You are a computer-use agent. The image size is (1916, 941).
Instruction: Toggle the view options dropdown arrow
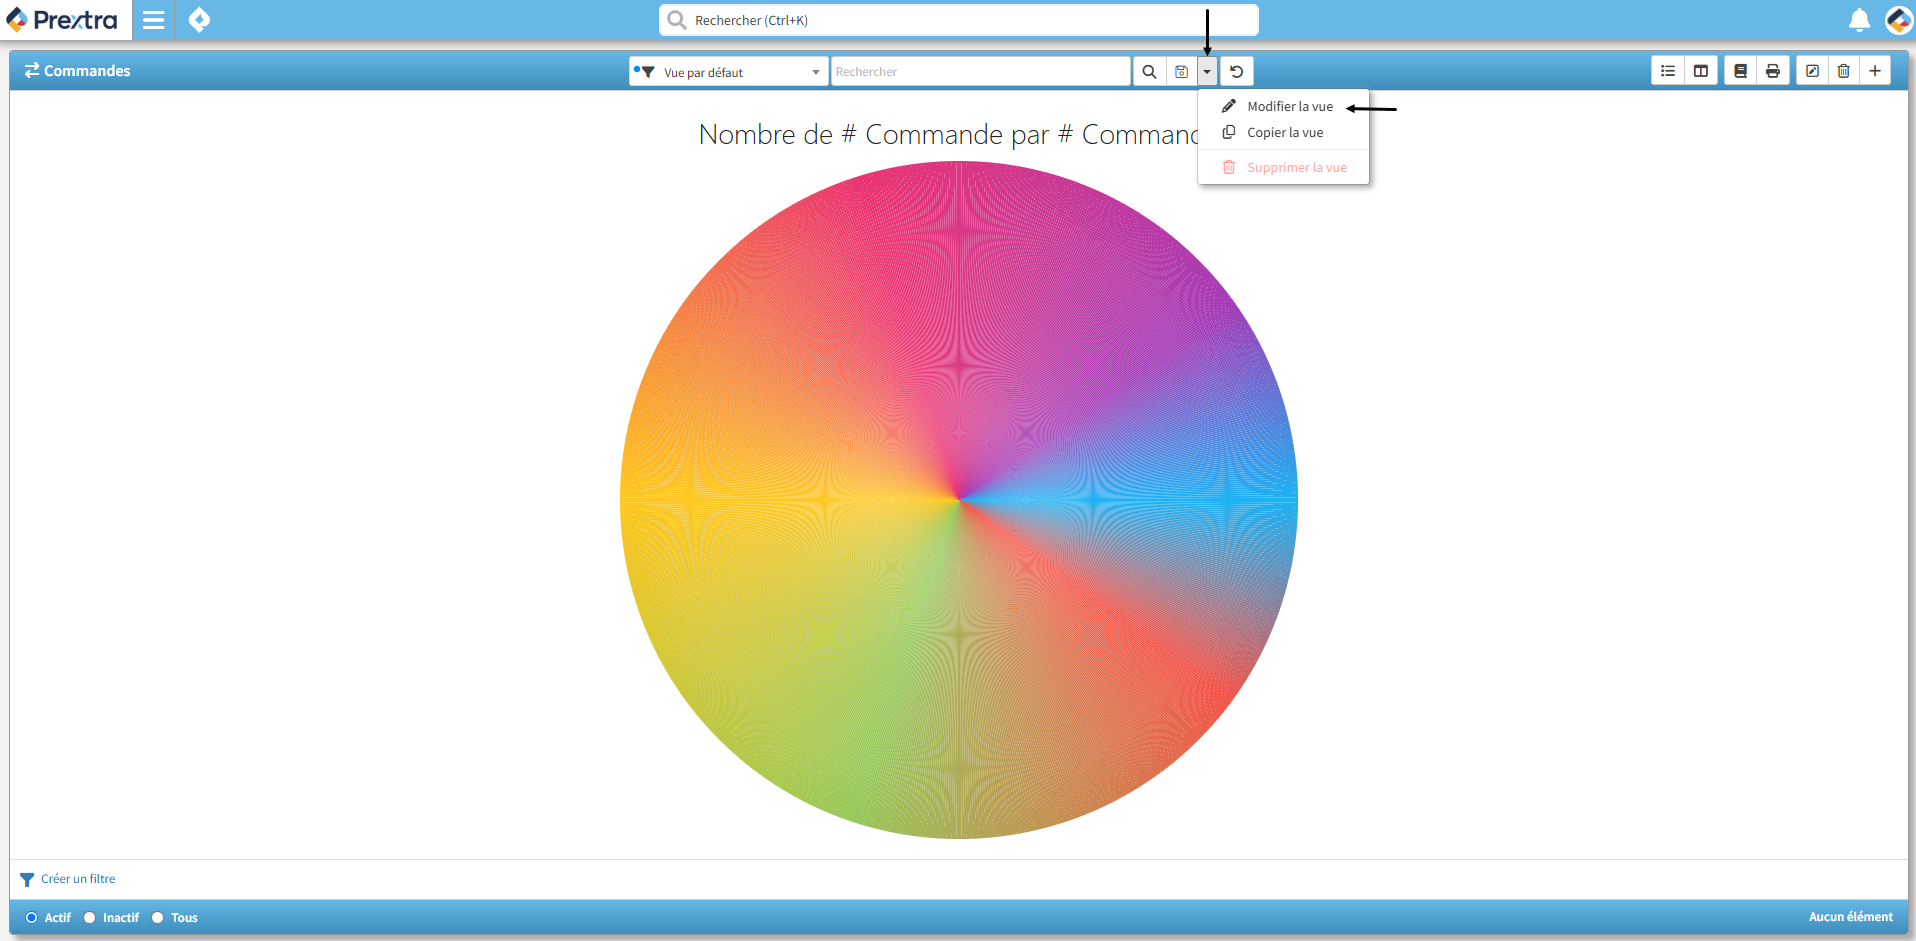[1207, 72]
